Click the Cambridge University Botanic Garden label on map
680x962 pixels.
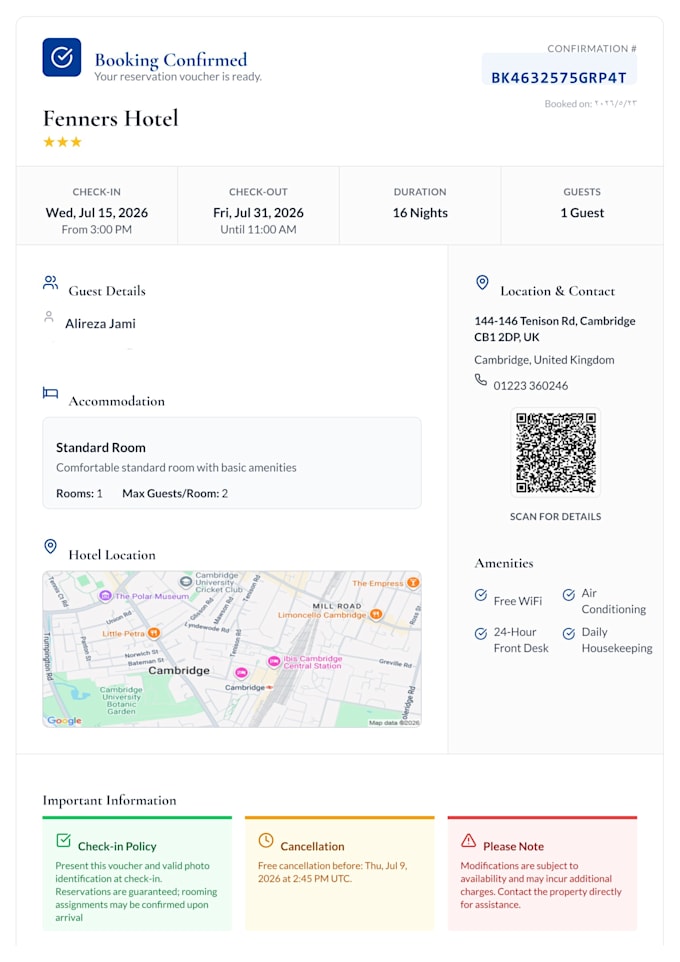pyautogui.click(x=121, y=700)
